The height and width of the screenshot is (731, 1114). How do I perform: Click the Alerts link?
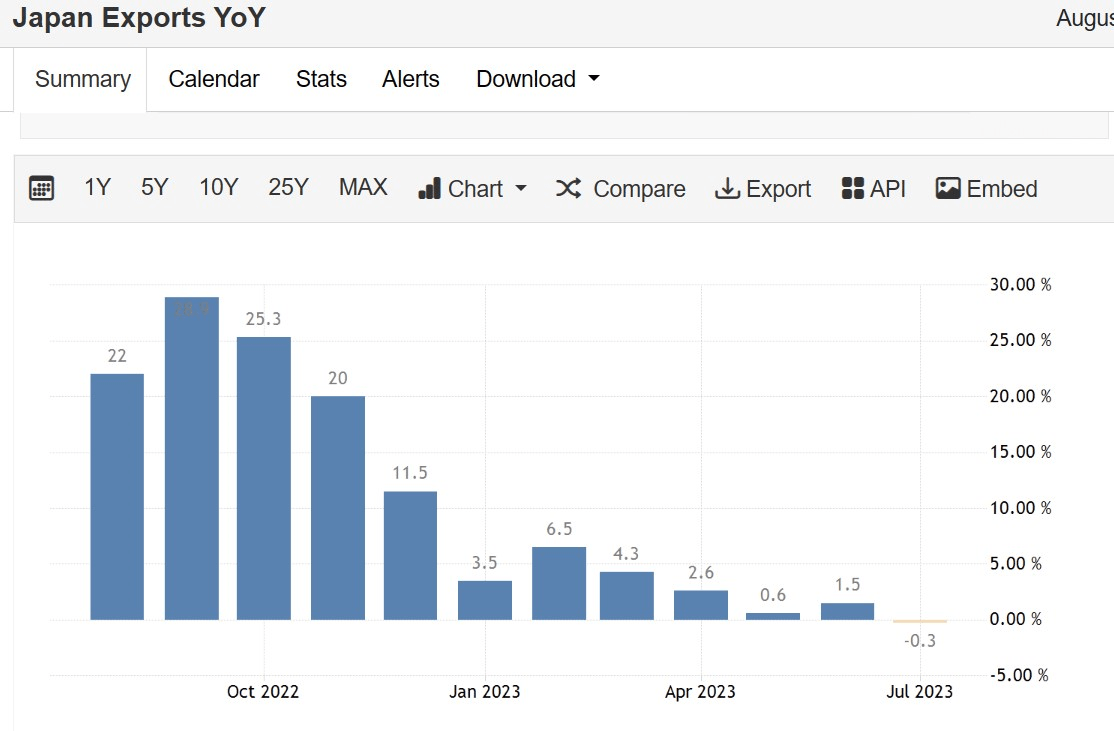(411, 79)
